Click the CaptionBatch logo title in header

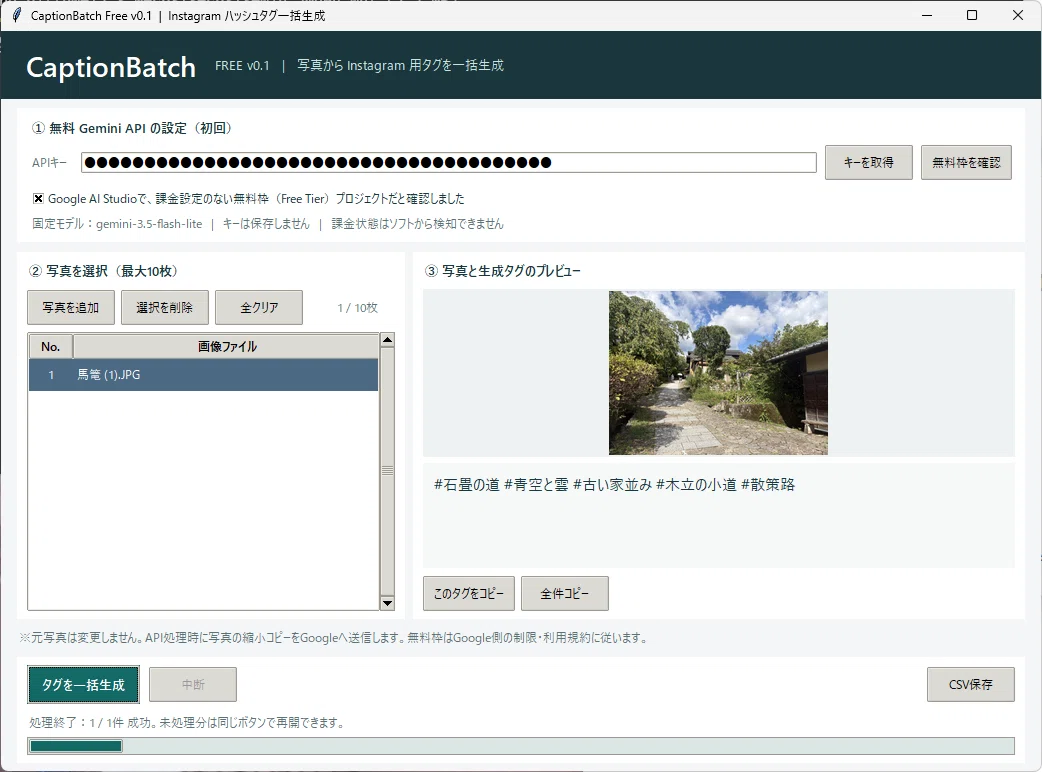coord(111,67)
